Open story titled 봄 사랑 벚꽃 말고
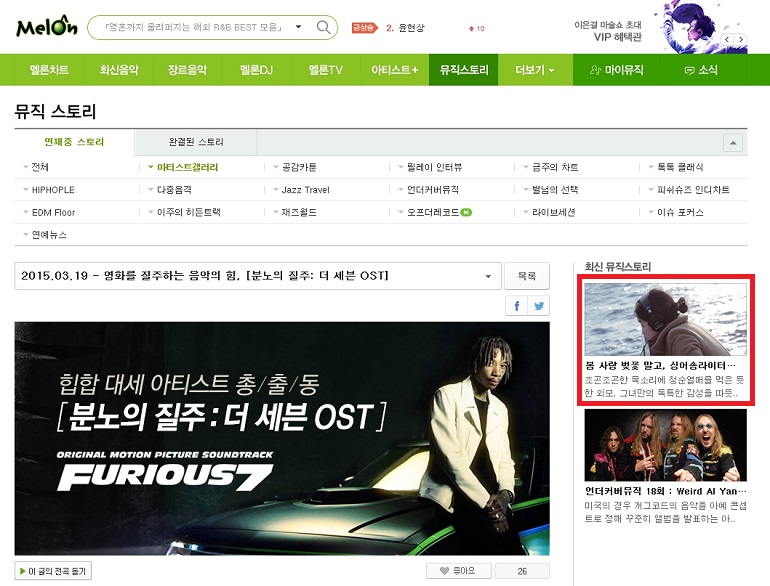The width and height of the screenshot is (770, 586). pos(660,365)
